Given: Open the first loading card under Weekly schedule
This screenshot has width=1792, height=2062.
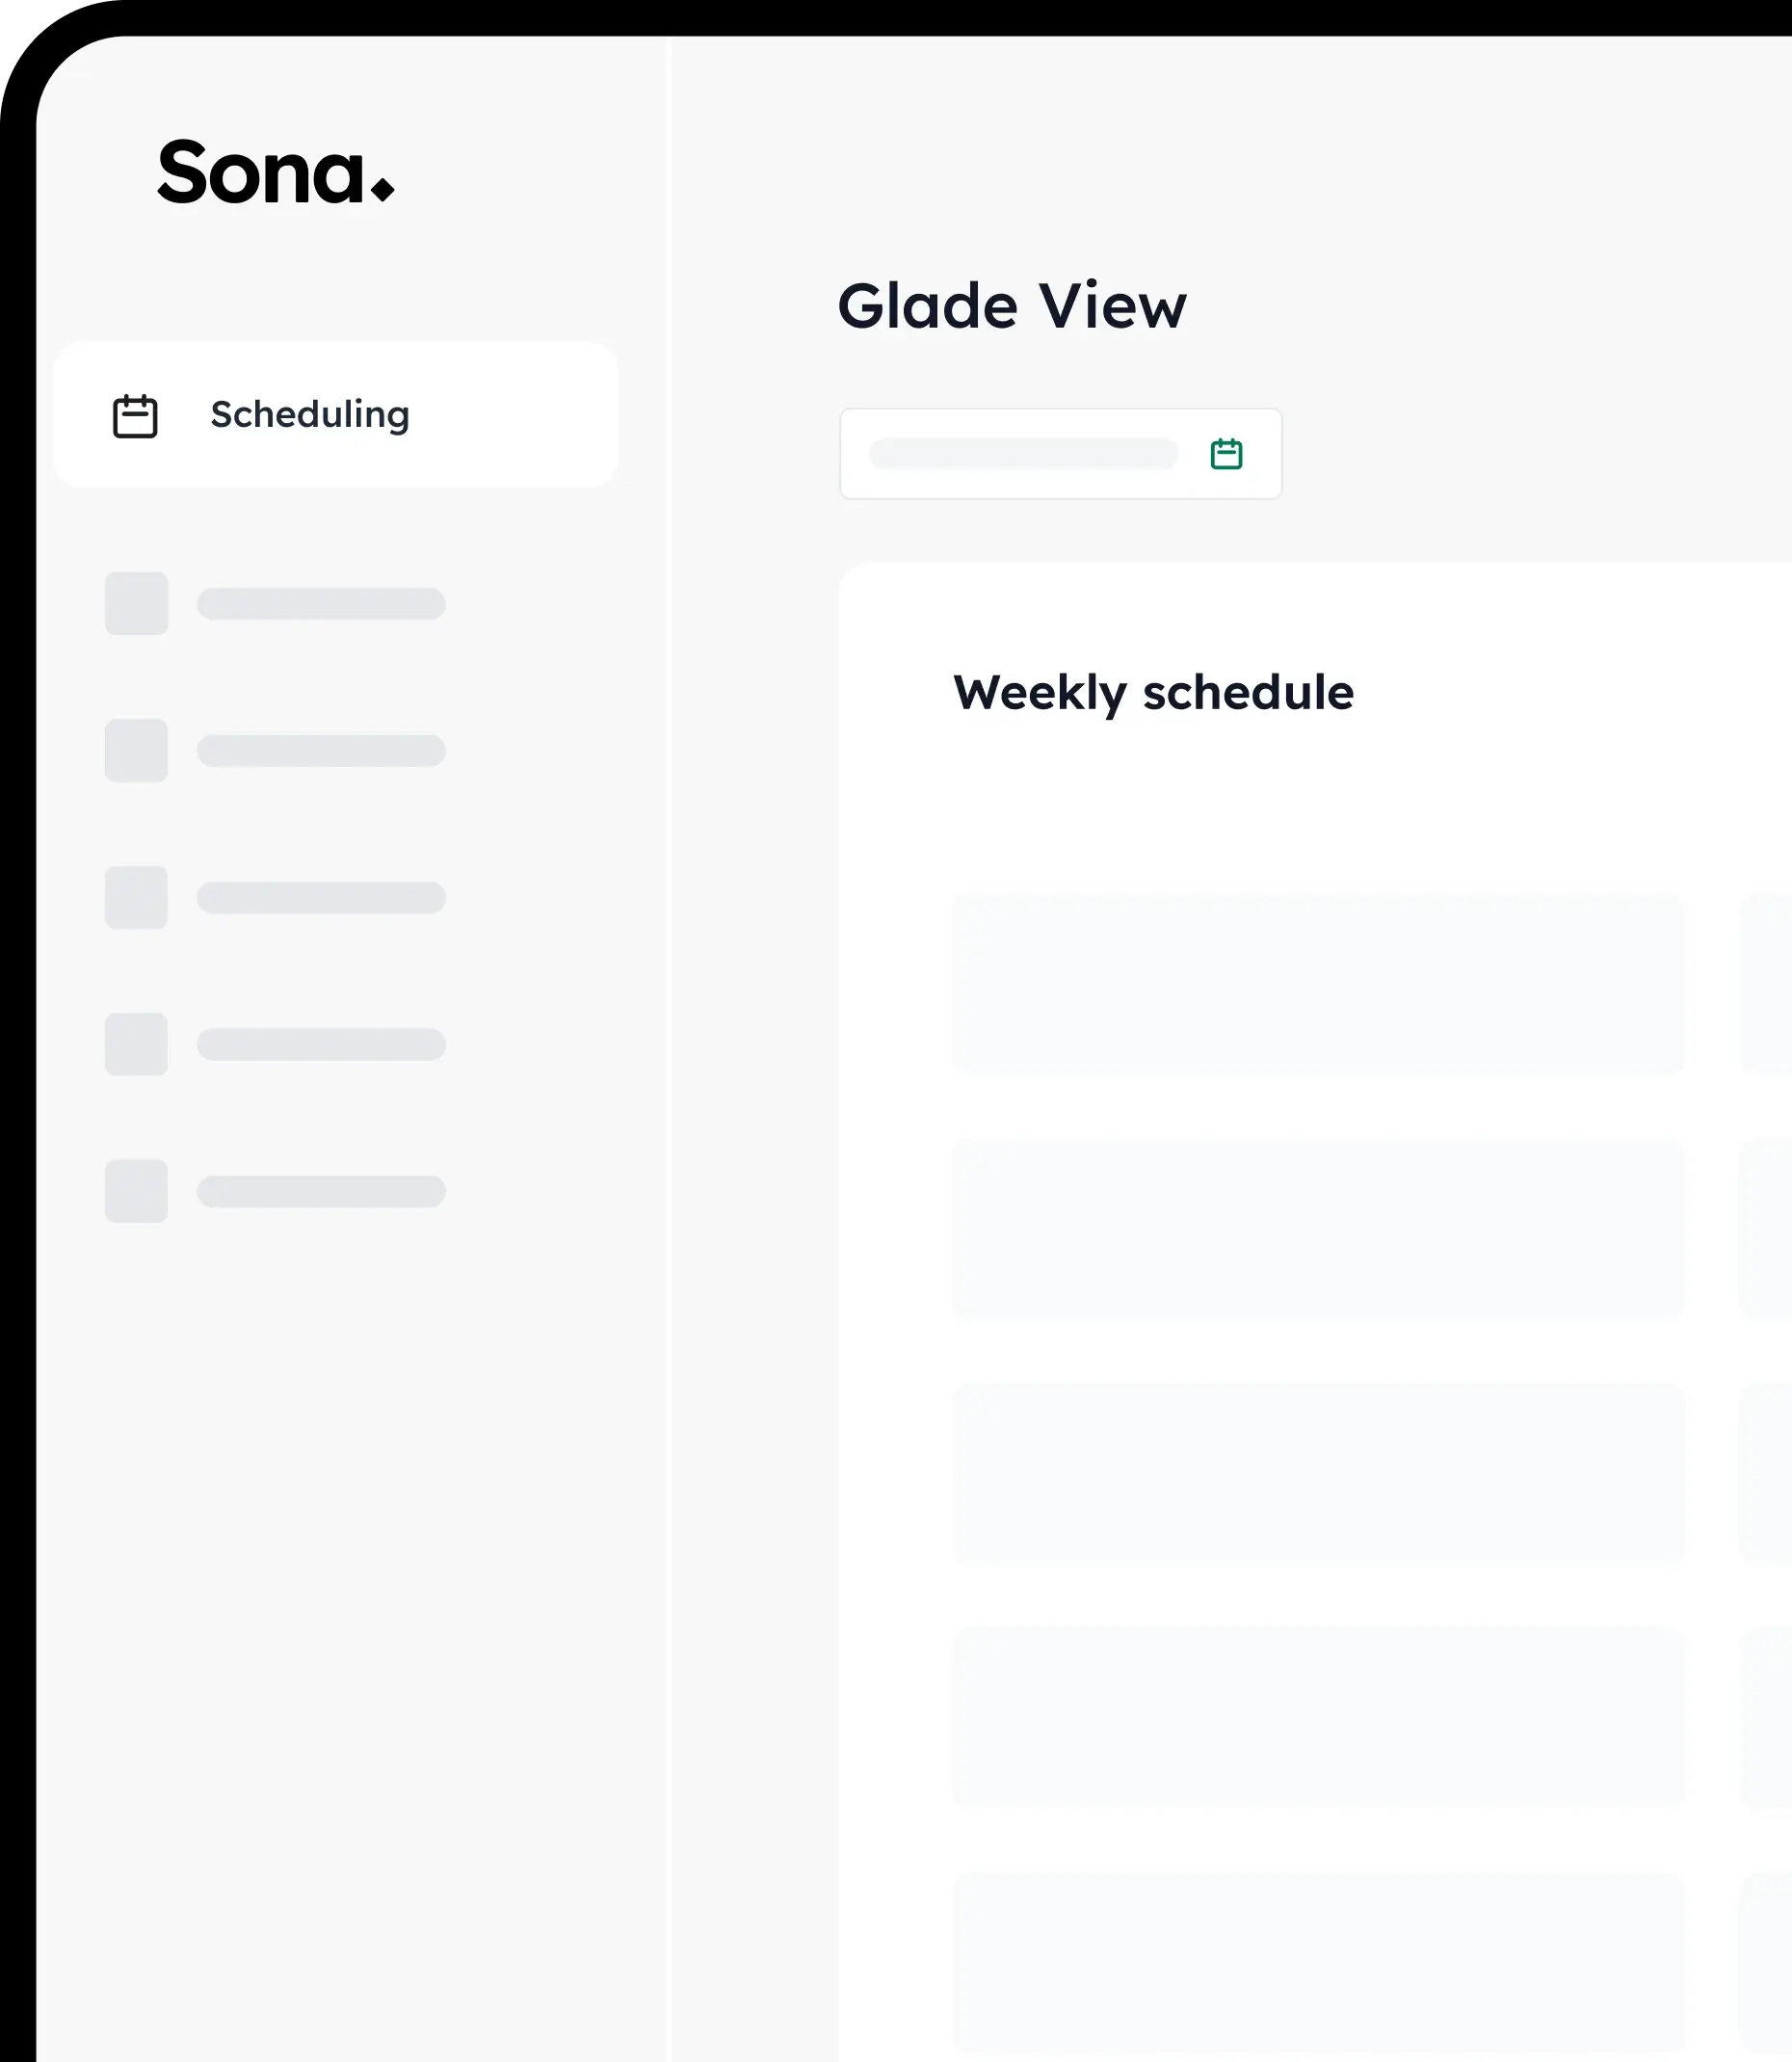Looking at the screenshot, I should coord(1317,984).
